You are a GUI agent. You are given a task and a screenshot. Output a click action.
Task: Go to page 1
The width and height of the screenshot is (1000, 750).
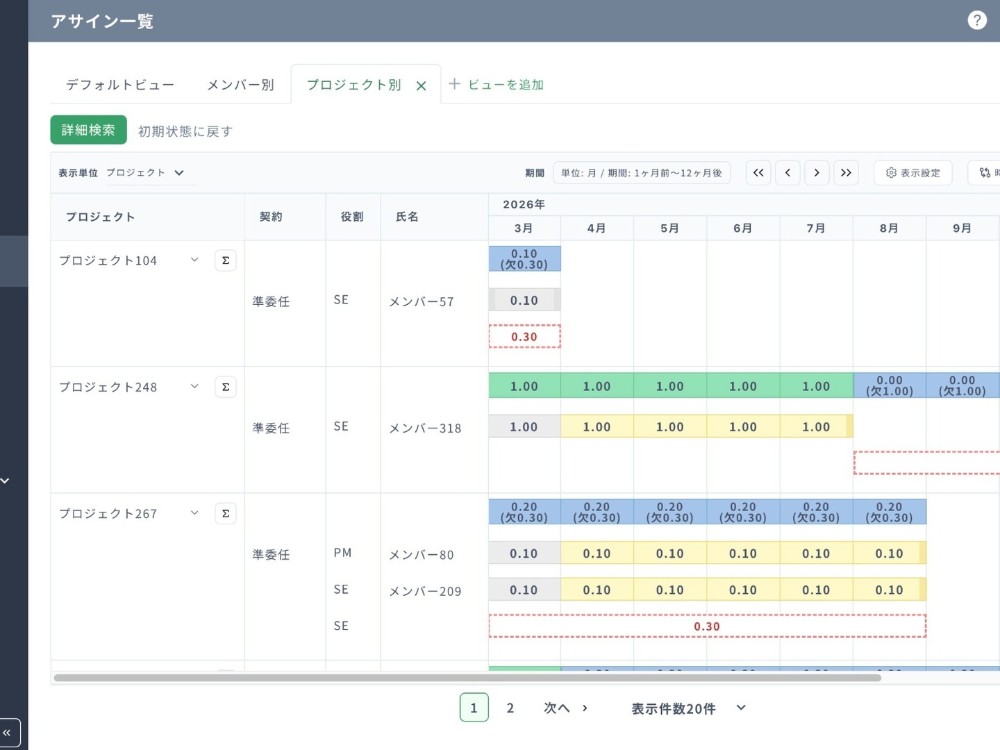tap(474, 707)
